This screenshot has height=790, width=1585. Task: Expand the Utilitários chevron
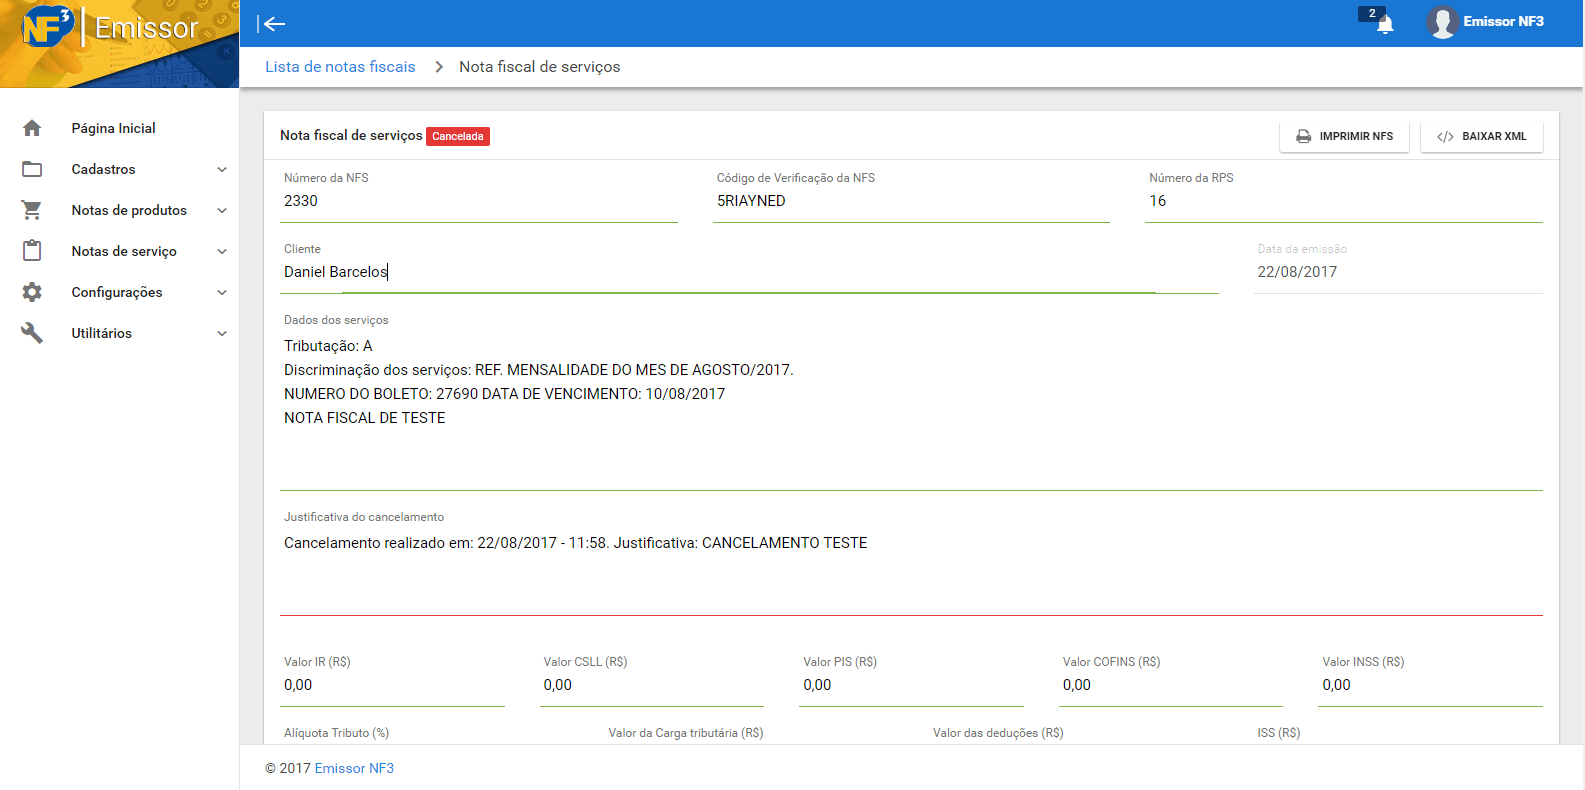[x=222, y=333]
